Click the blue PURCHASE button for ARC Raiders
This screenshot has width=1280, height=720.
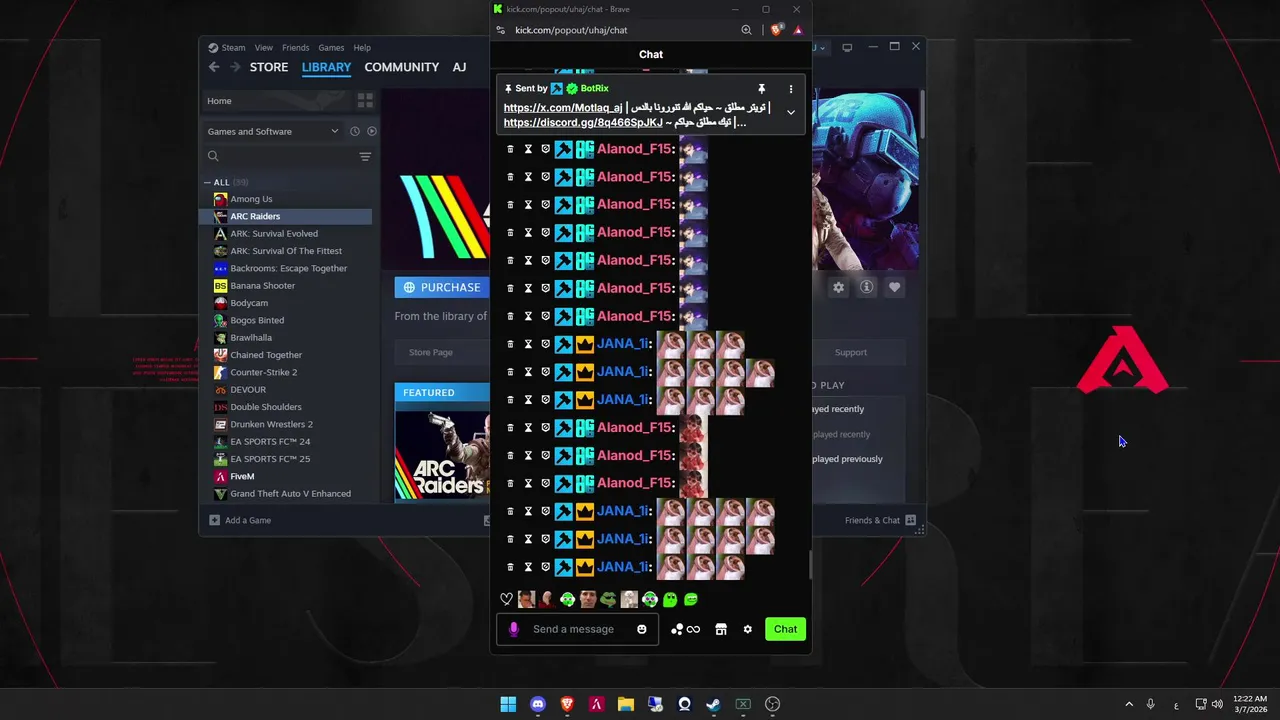(x=441, y=287)
